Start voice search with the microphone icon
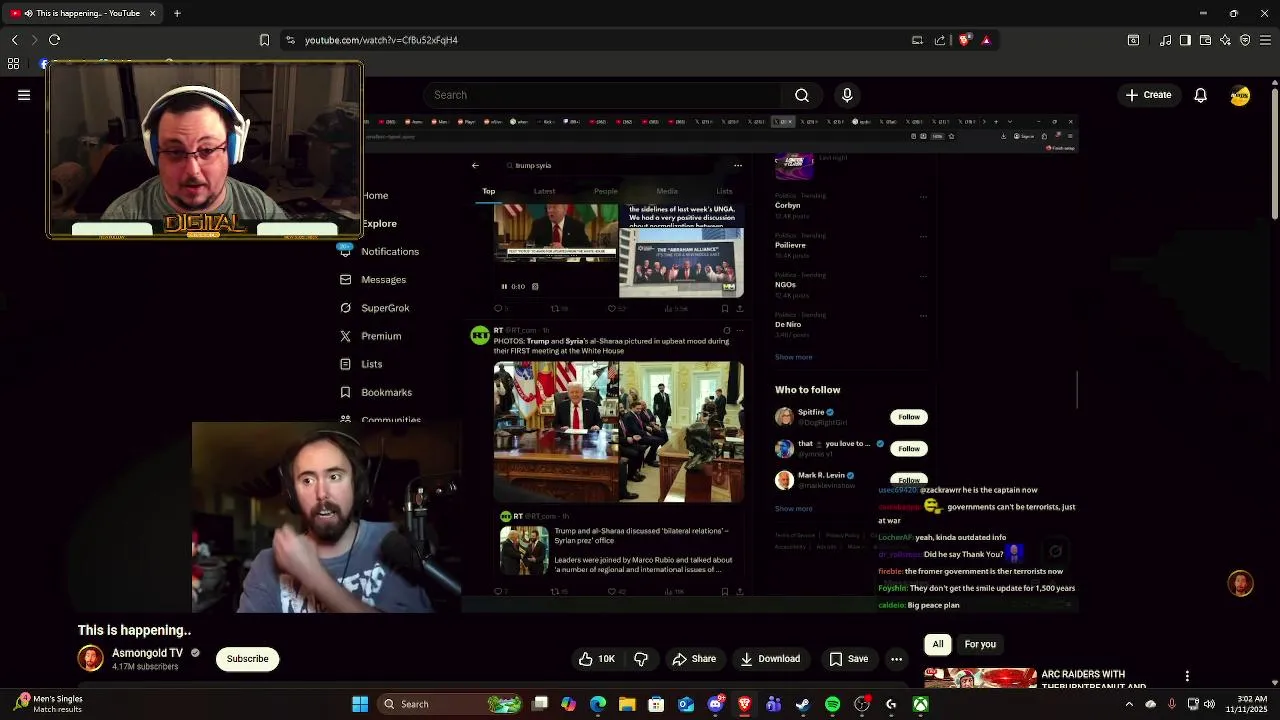 [847, 95]
